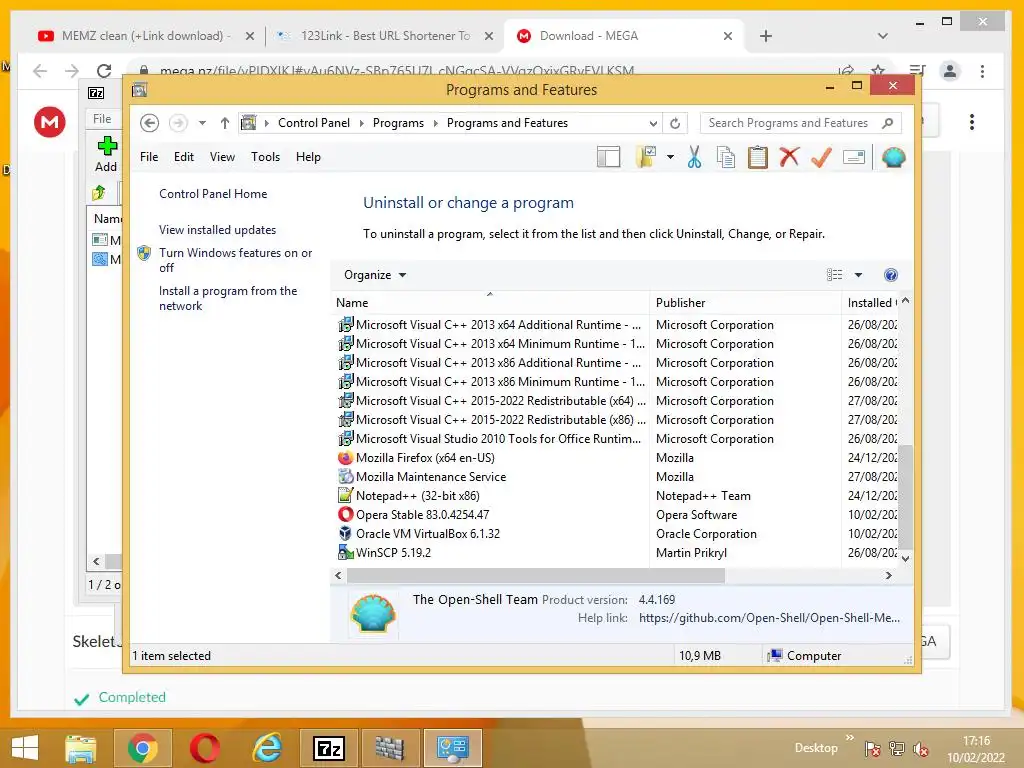Select Oracle VM VirtualBox 6.1.32 entry
Image resolution: width=1024 pixels, height=768 pixels.
pos(427,534)
